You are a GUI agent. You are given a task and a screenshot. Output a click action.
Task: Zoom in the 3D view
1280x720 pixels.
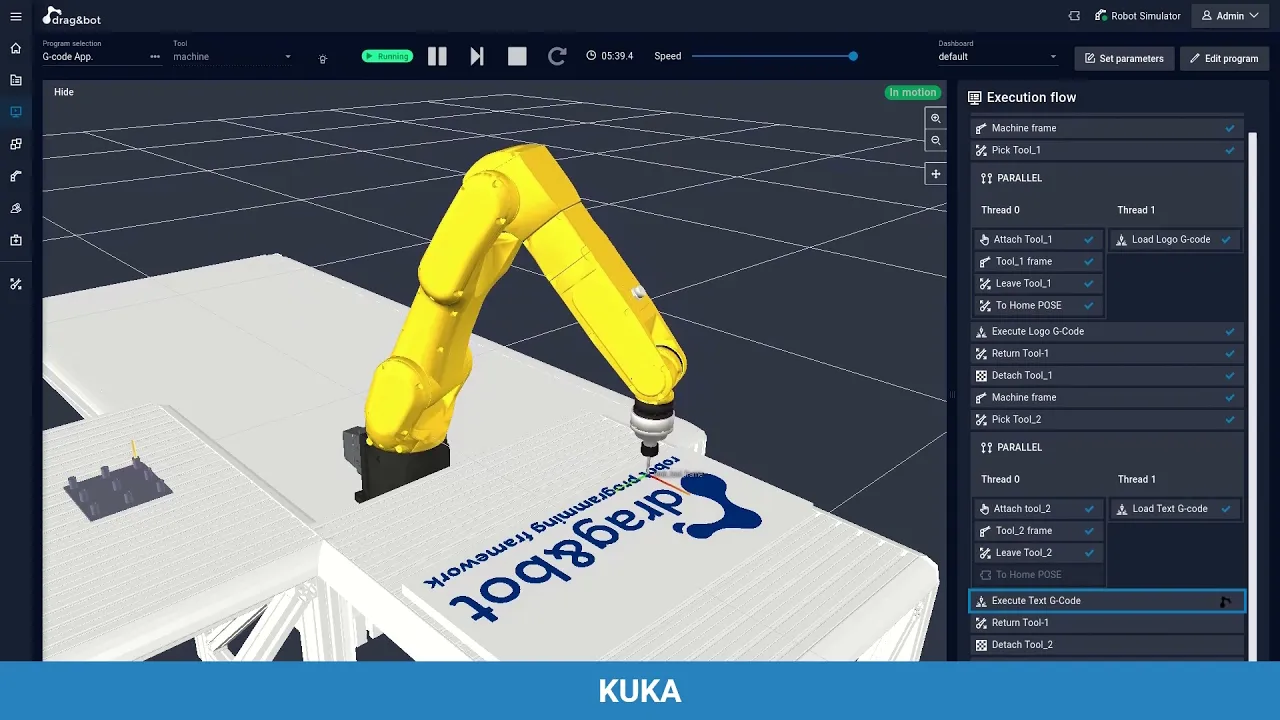coord(936,118)
